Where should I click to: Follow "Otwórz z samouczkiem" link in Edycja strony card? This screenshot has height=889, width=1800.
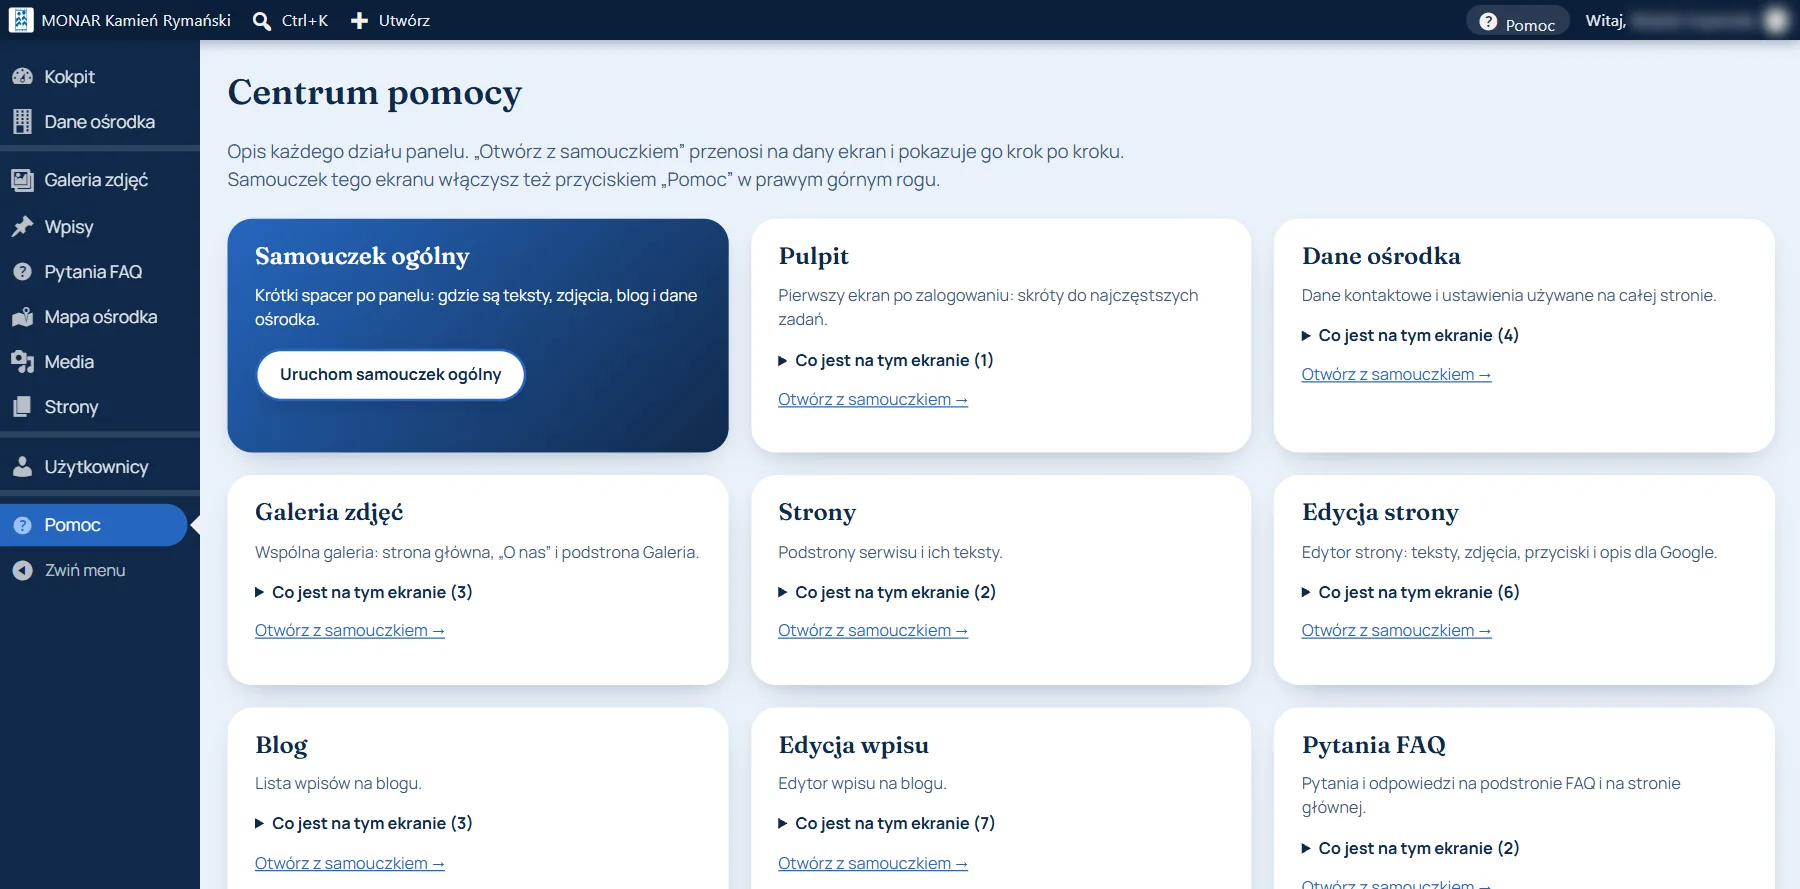tap(1396, 630)
